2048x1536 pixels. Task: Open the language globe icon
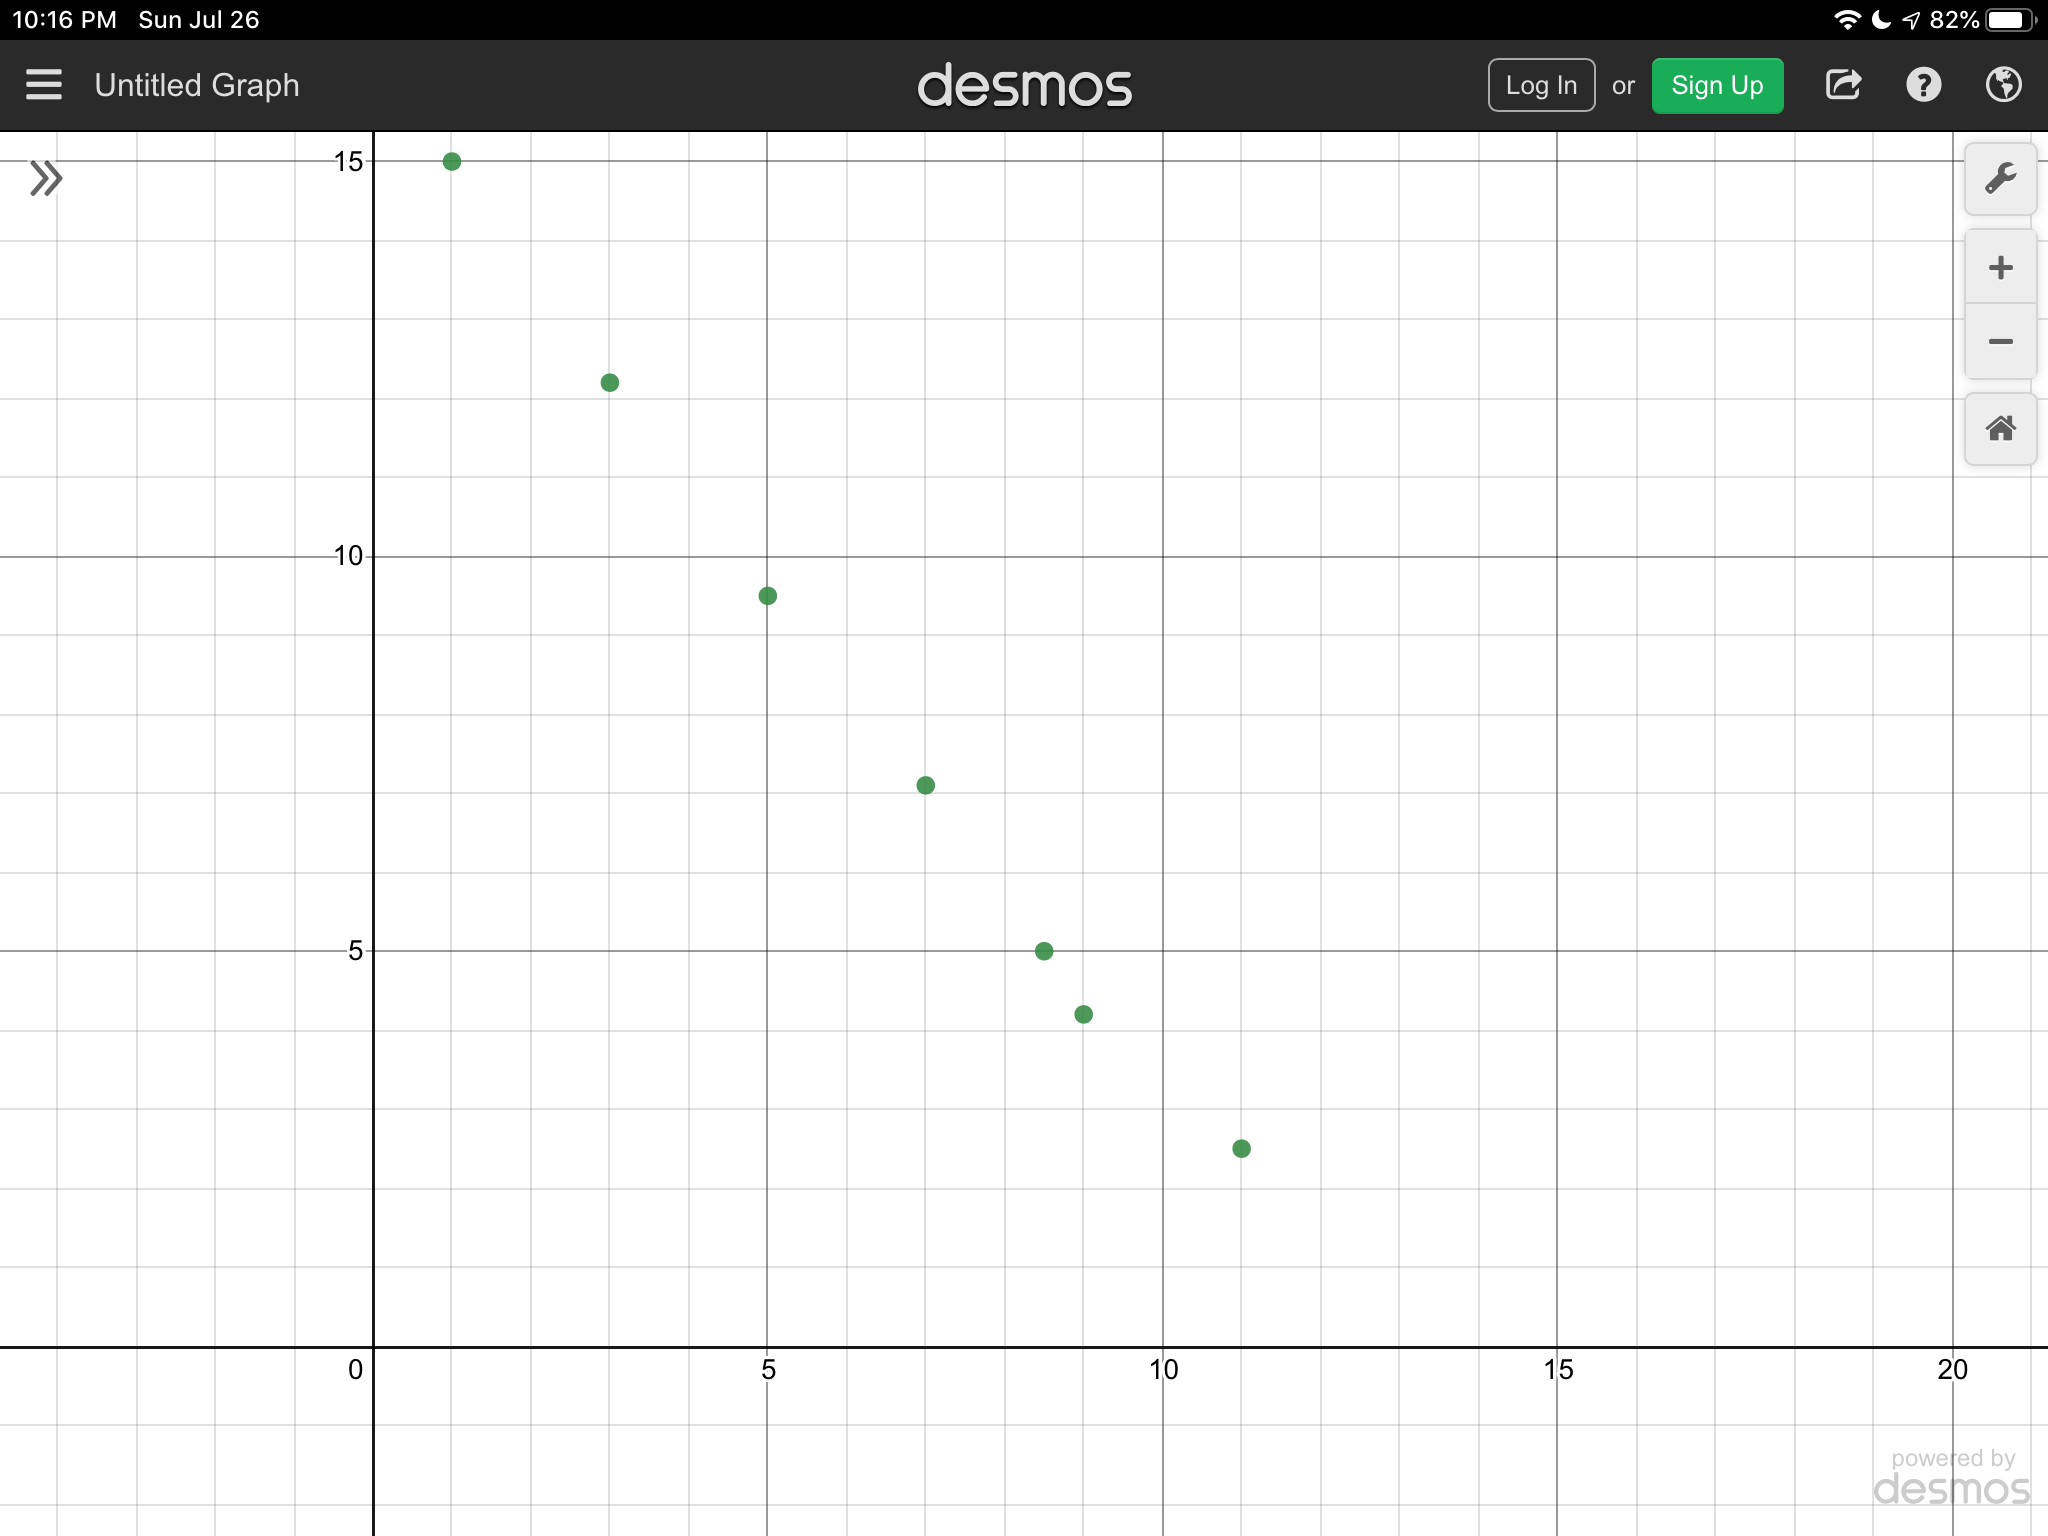point(2003,85)
